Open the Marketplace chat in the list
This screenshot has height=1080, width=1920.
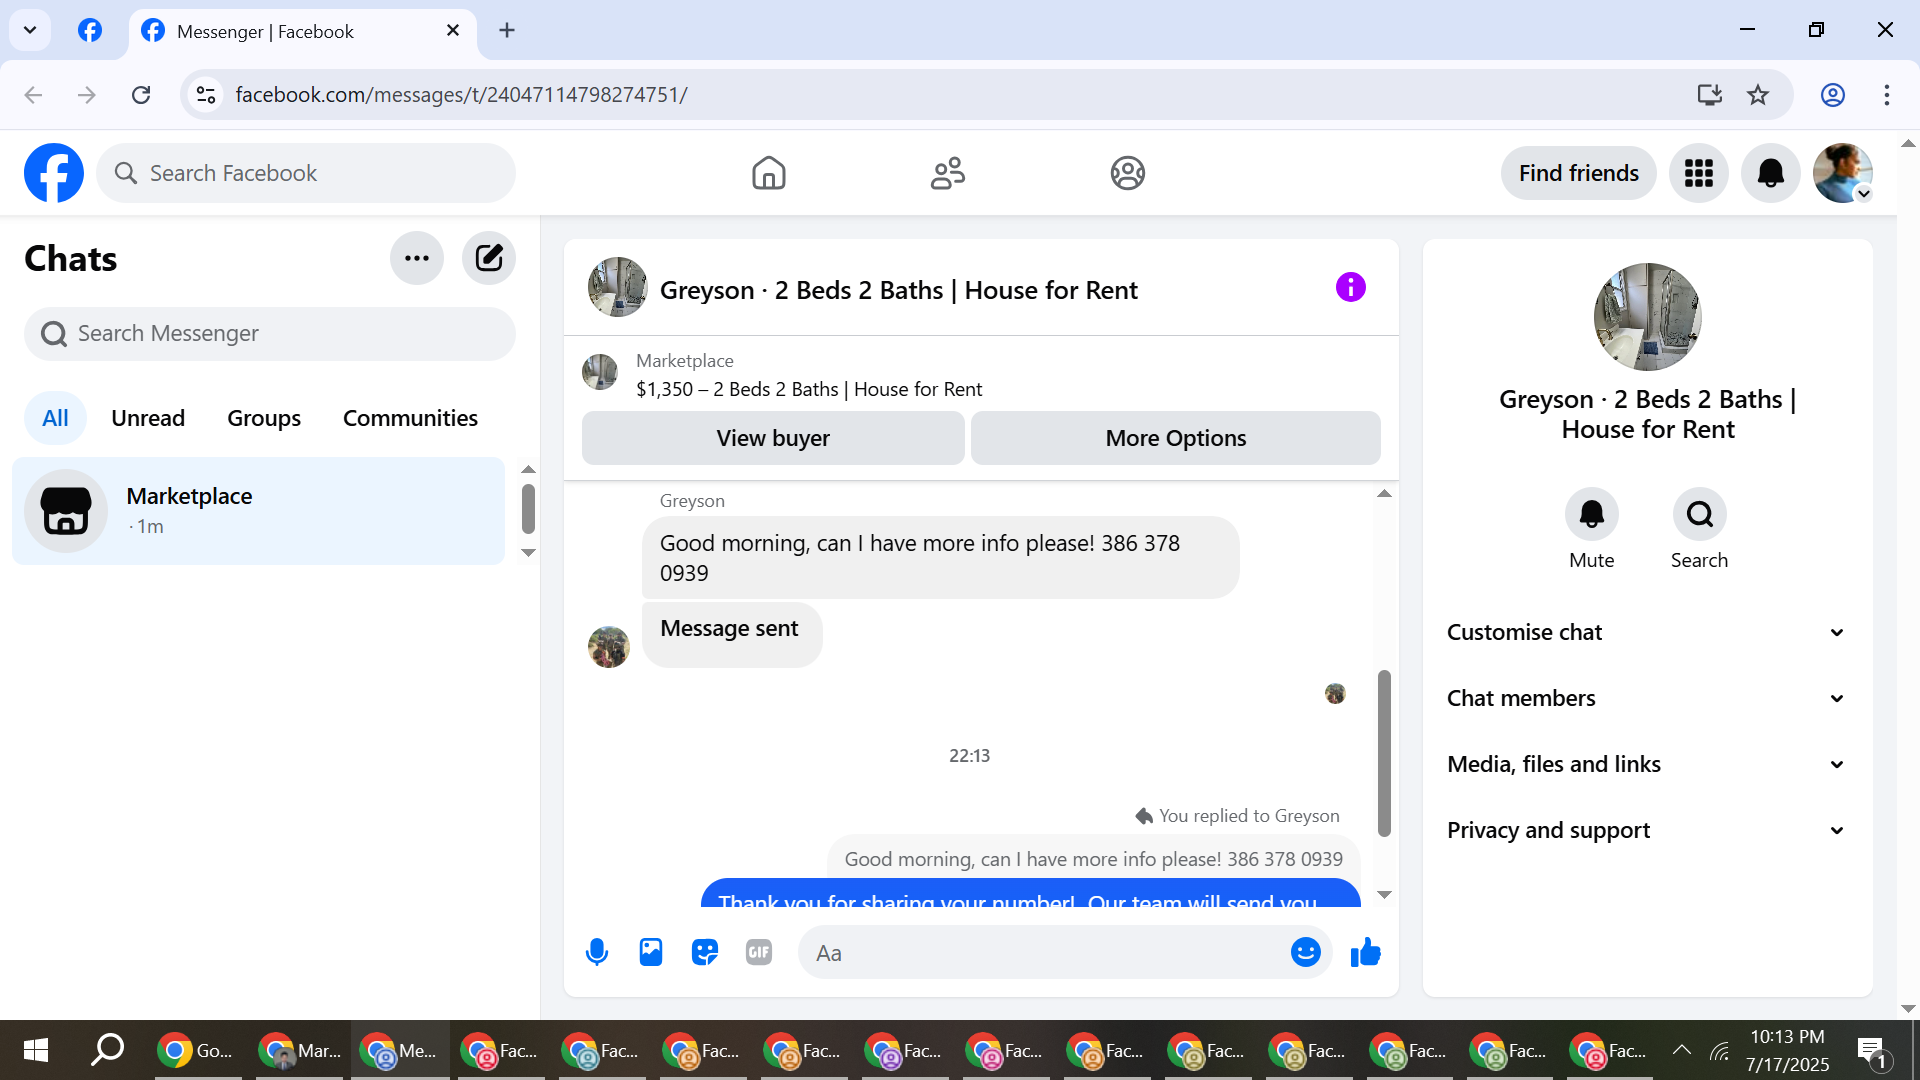tap(259, 511)
